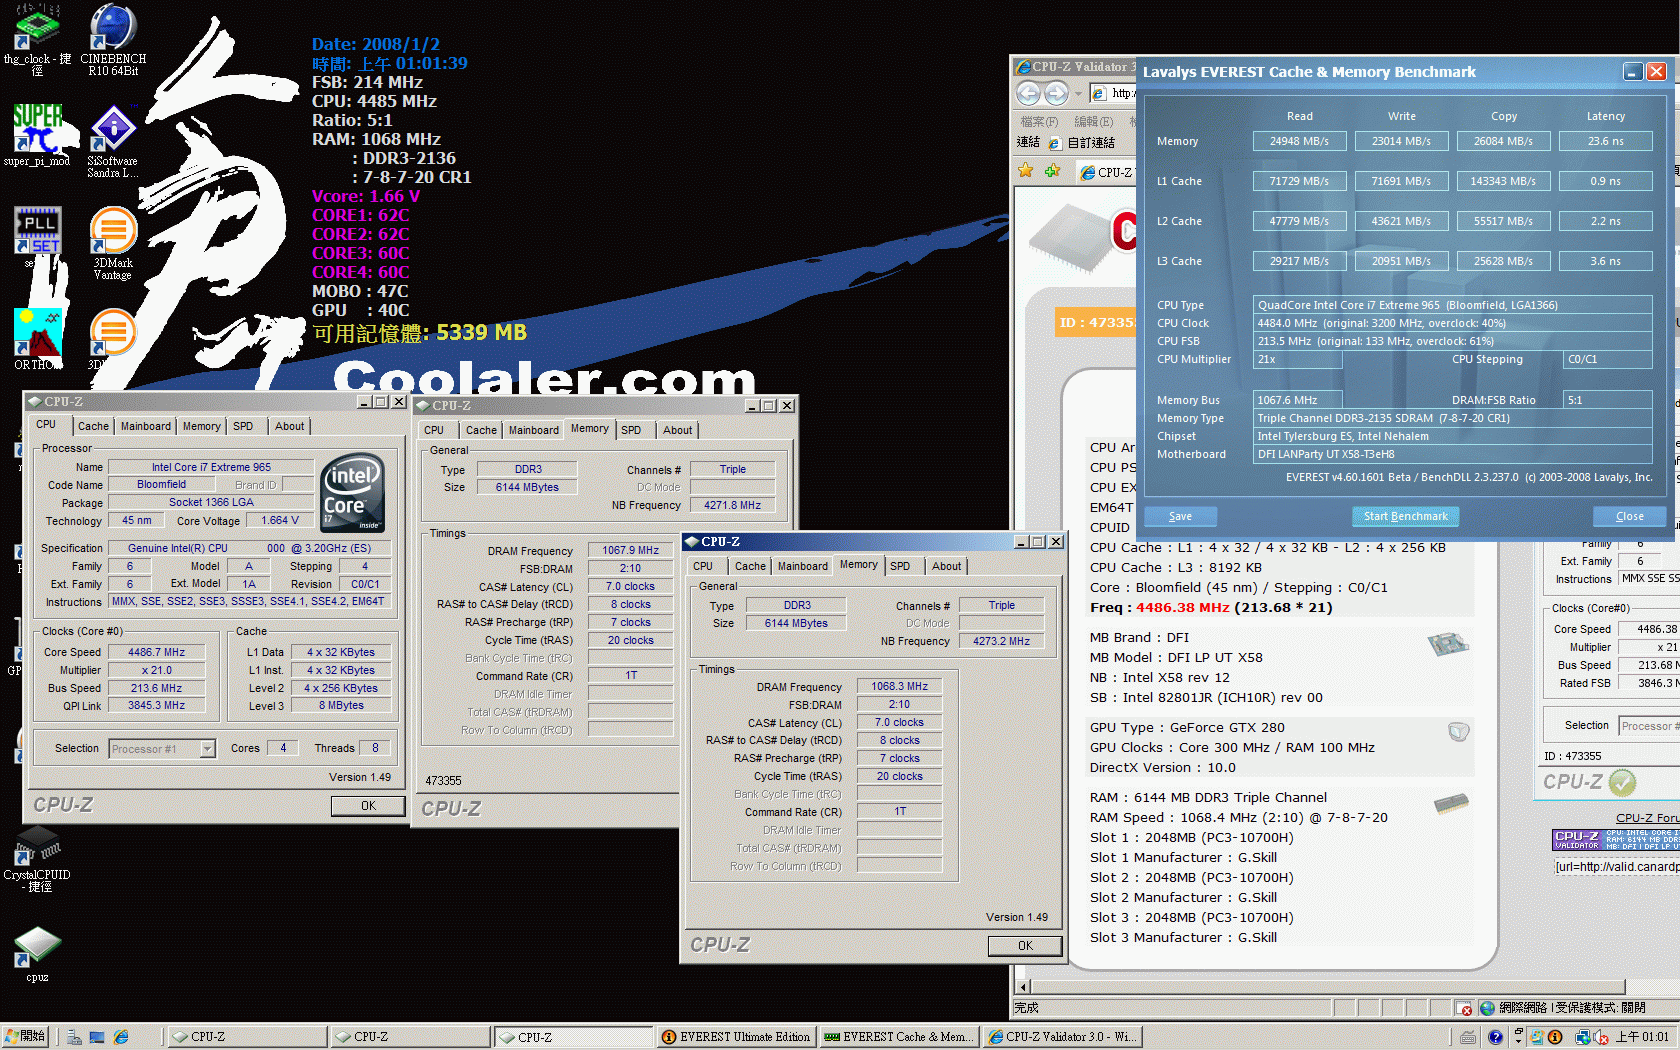Click the url=http://valid.canardpc text field
The height and width of the screenshot is (1050, 1680).
pos(1616,867)
